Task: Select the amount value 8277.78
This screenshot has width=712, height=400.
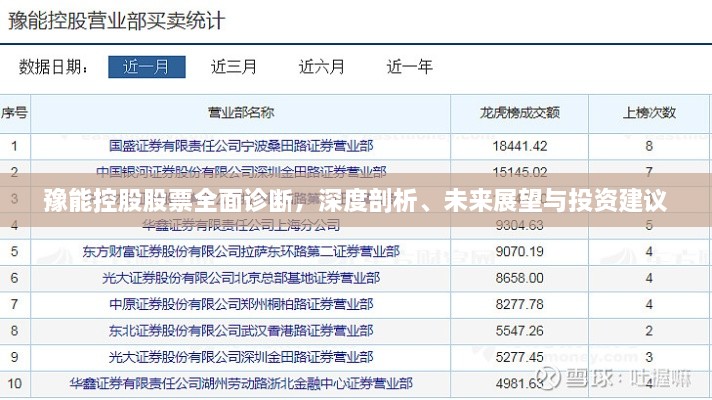Action: [519, 304]
